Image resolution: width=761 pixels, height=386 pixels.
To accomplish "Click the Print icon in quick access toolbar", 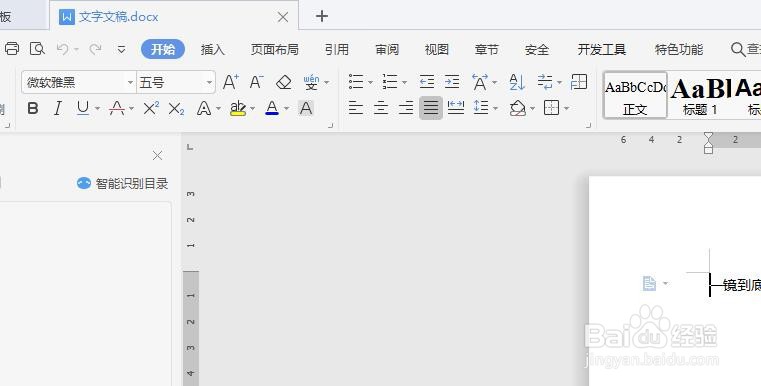I will click(12, 49).
